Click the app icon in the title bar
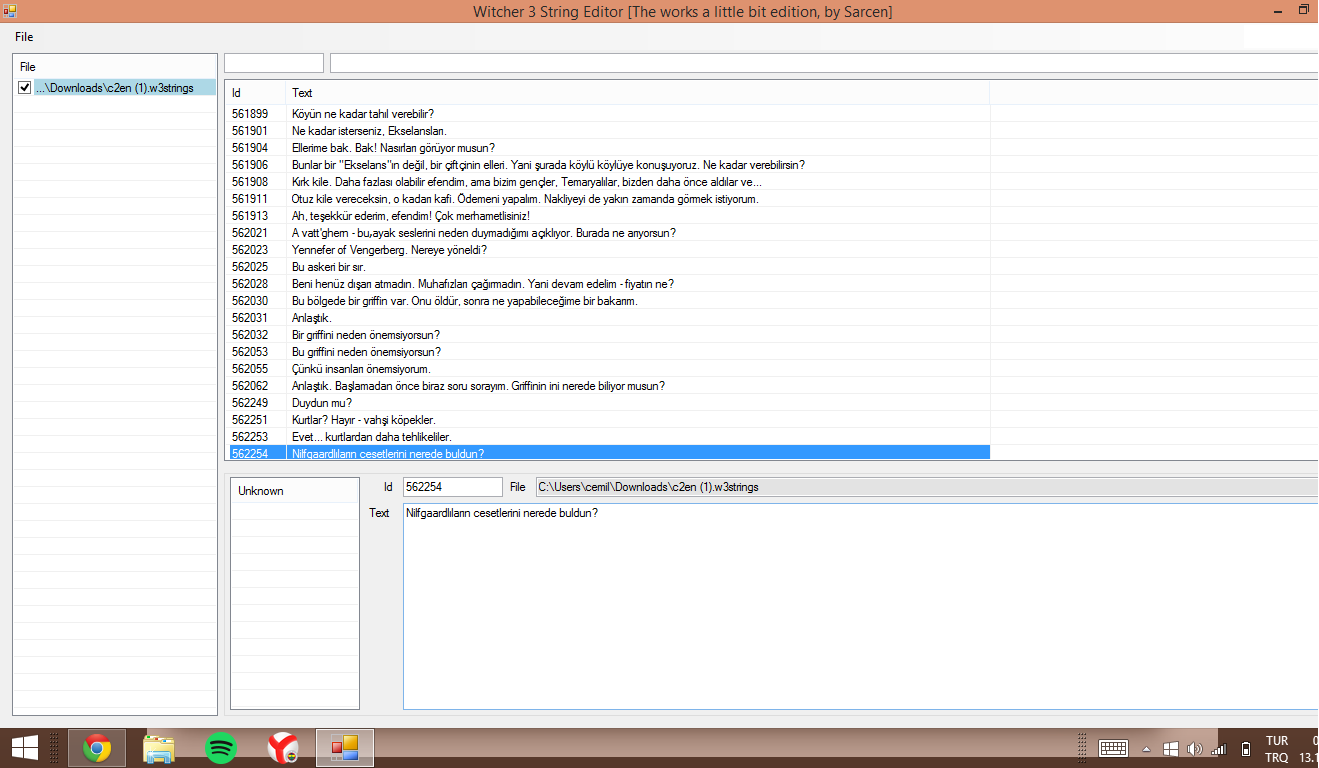This screenshot has height=768, width=1319. tap(8, 10)
